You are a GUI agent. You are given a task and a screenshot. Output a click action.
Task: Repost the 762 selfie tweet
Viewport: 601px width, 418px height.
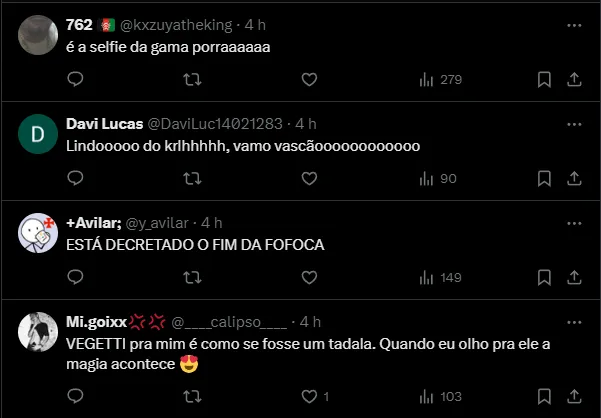193,79
